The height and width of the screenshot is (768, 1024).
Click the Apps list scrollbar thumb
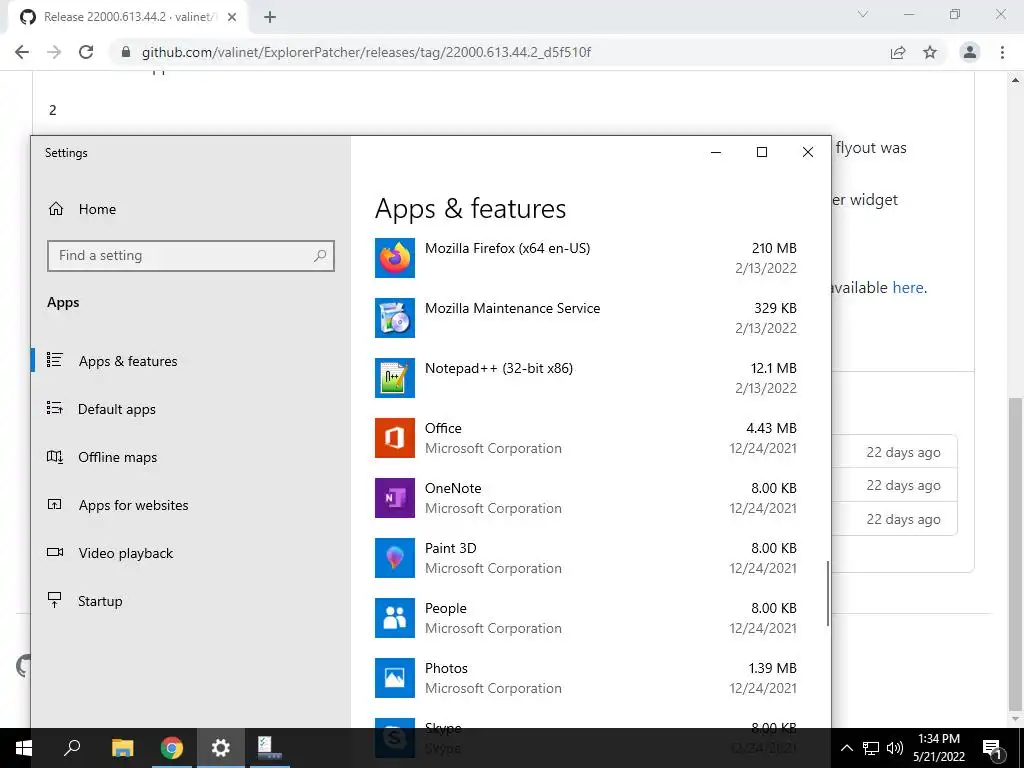tap(827, 593)
